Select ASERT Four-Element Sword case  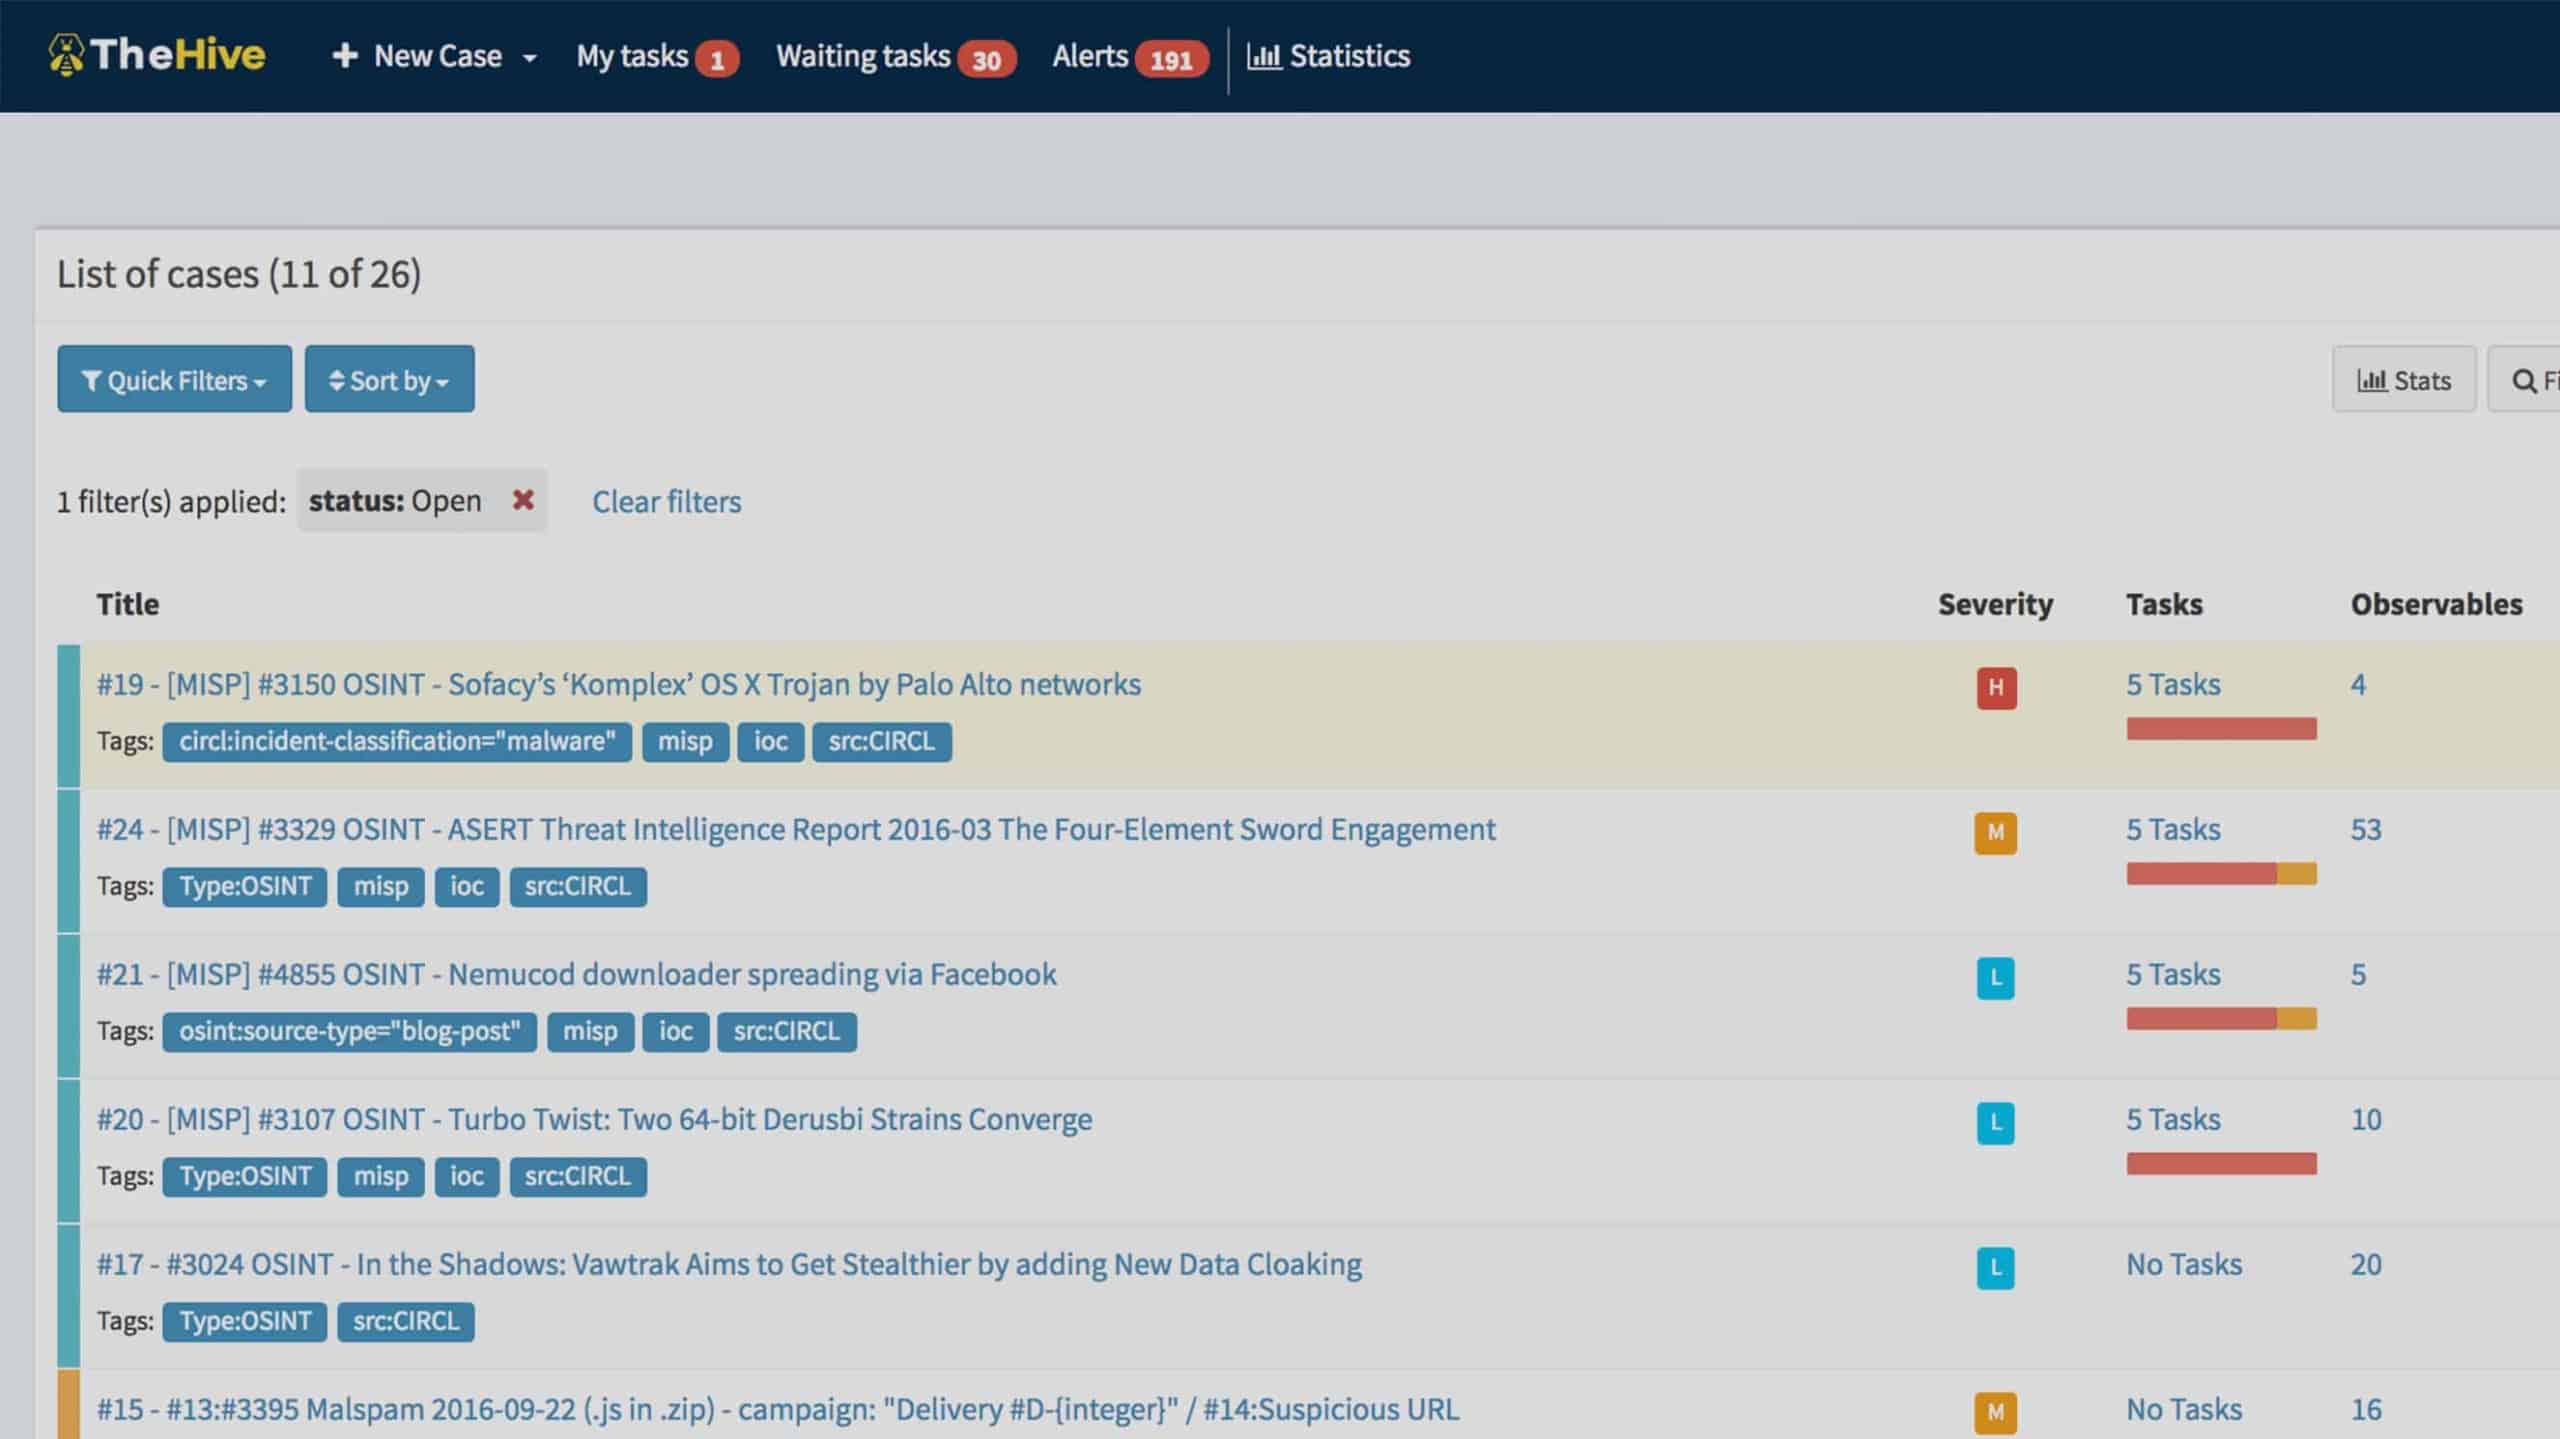click(x=795, y=829)
